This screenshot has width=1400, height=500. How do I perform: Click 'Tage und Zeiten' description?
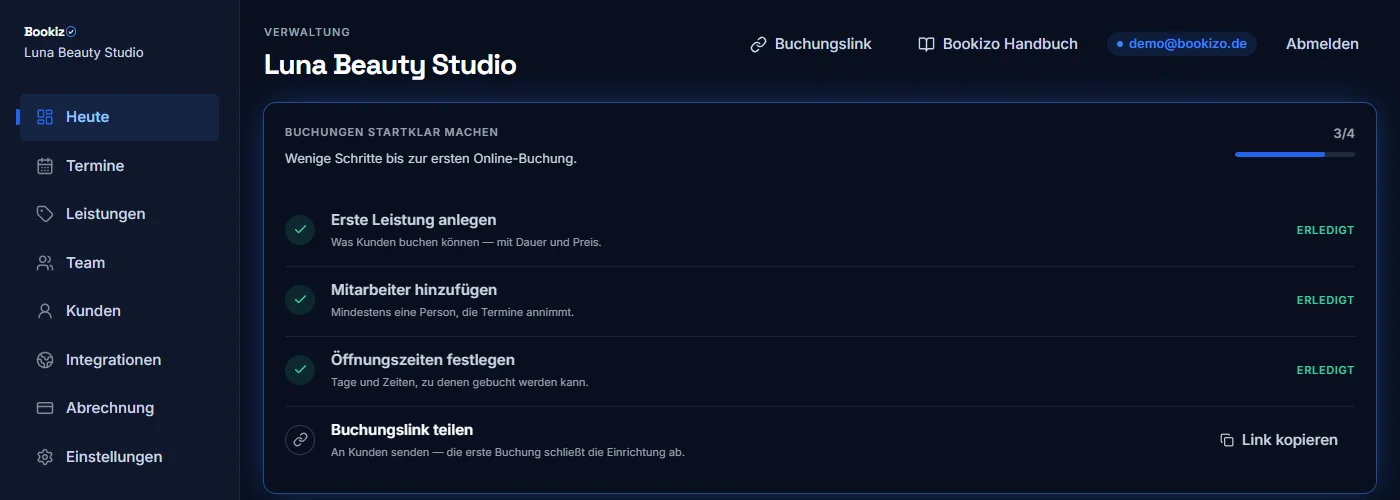459,382
